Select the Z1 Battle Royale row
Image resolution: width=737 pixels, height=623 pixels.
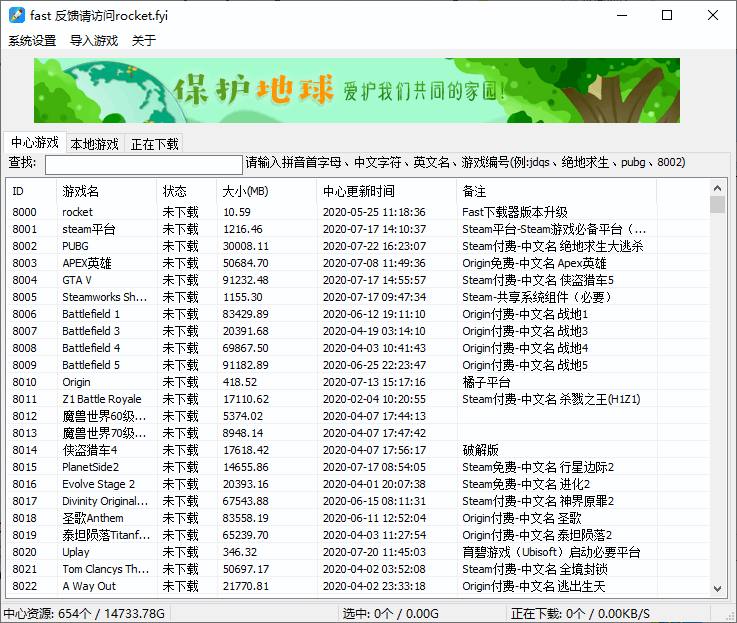tap(357, 399)
